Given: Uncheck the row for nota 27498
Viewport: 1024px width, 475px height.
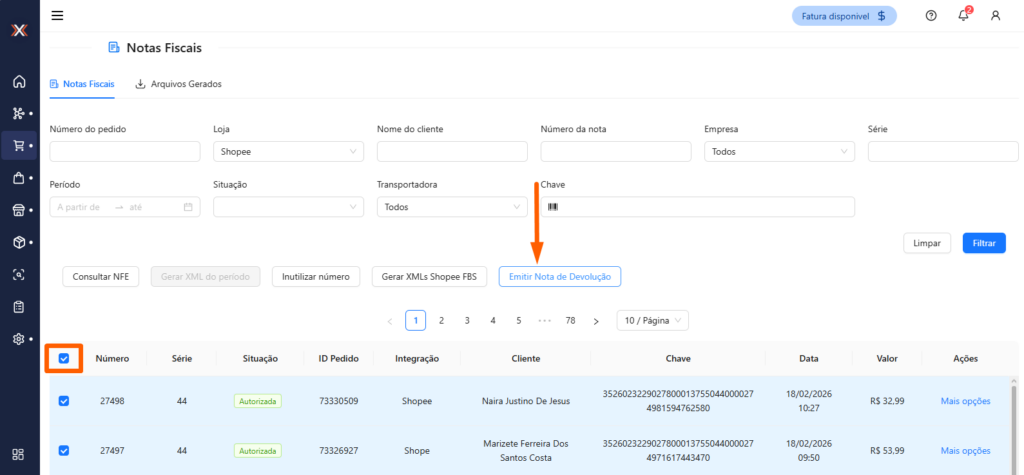Looking at the screenshot, I should tap(64, 401).
